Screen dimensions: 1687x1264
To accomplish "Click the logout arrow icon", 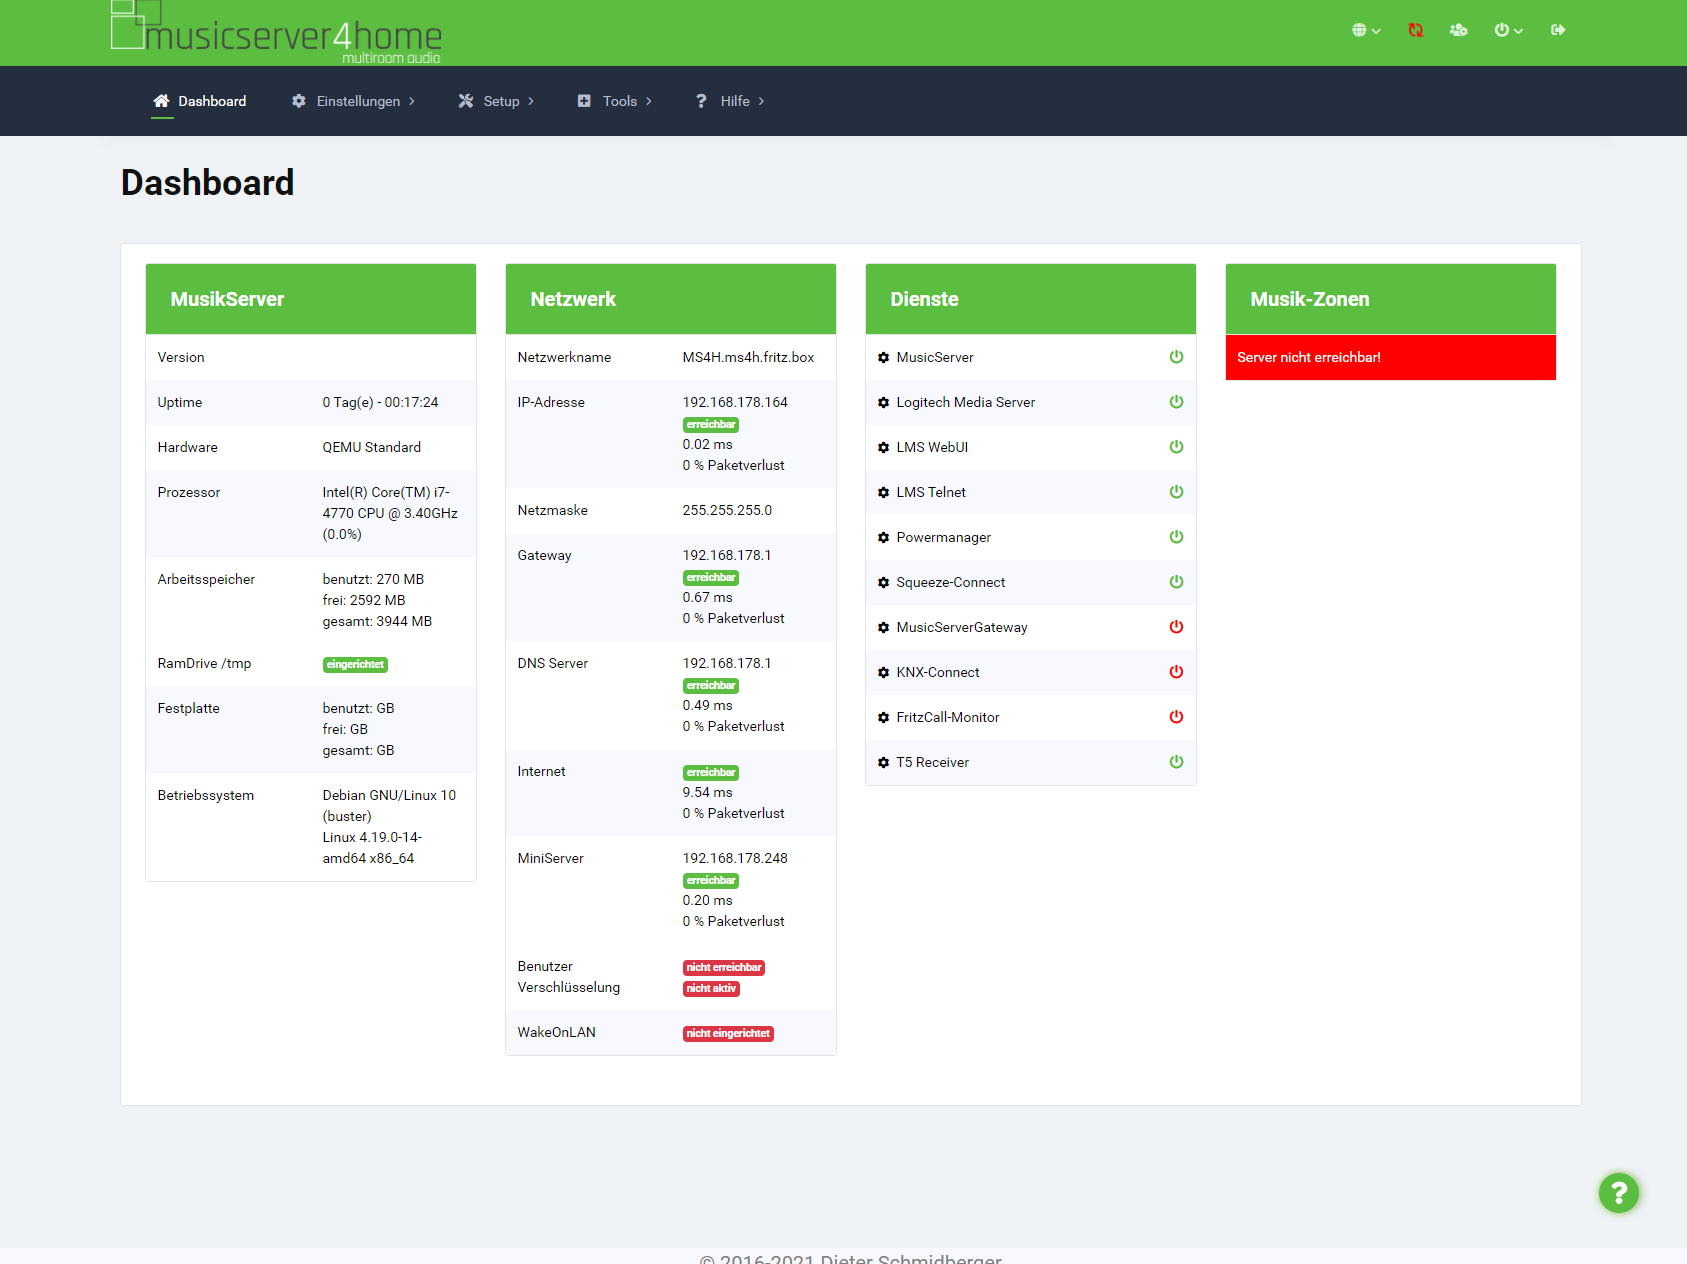I will [1558, 30].
